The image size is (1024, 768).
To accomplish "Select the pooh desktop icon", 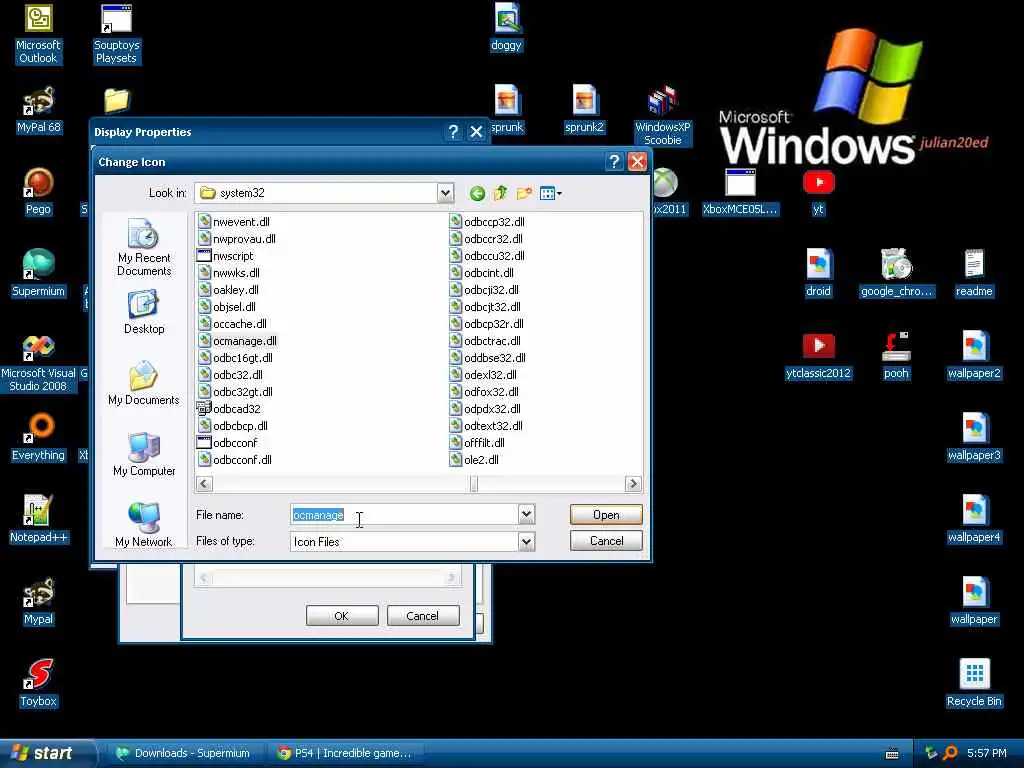I will pos(896,356).
